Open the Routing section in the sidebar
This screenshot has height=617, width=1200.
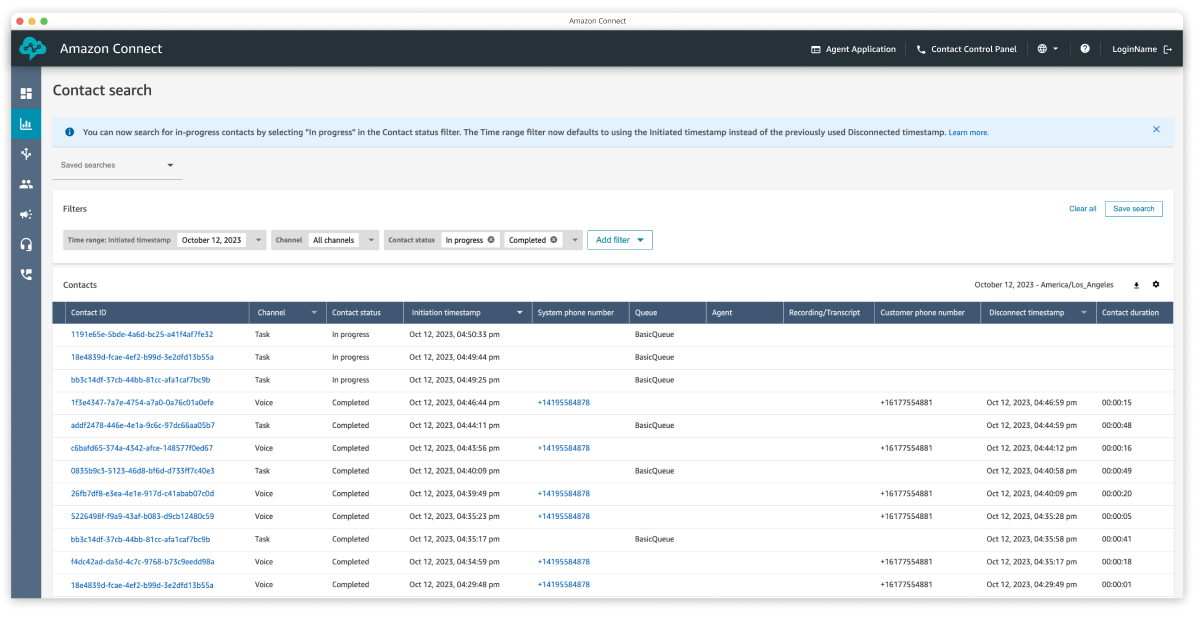[x=26, y=154]
